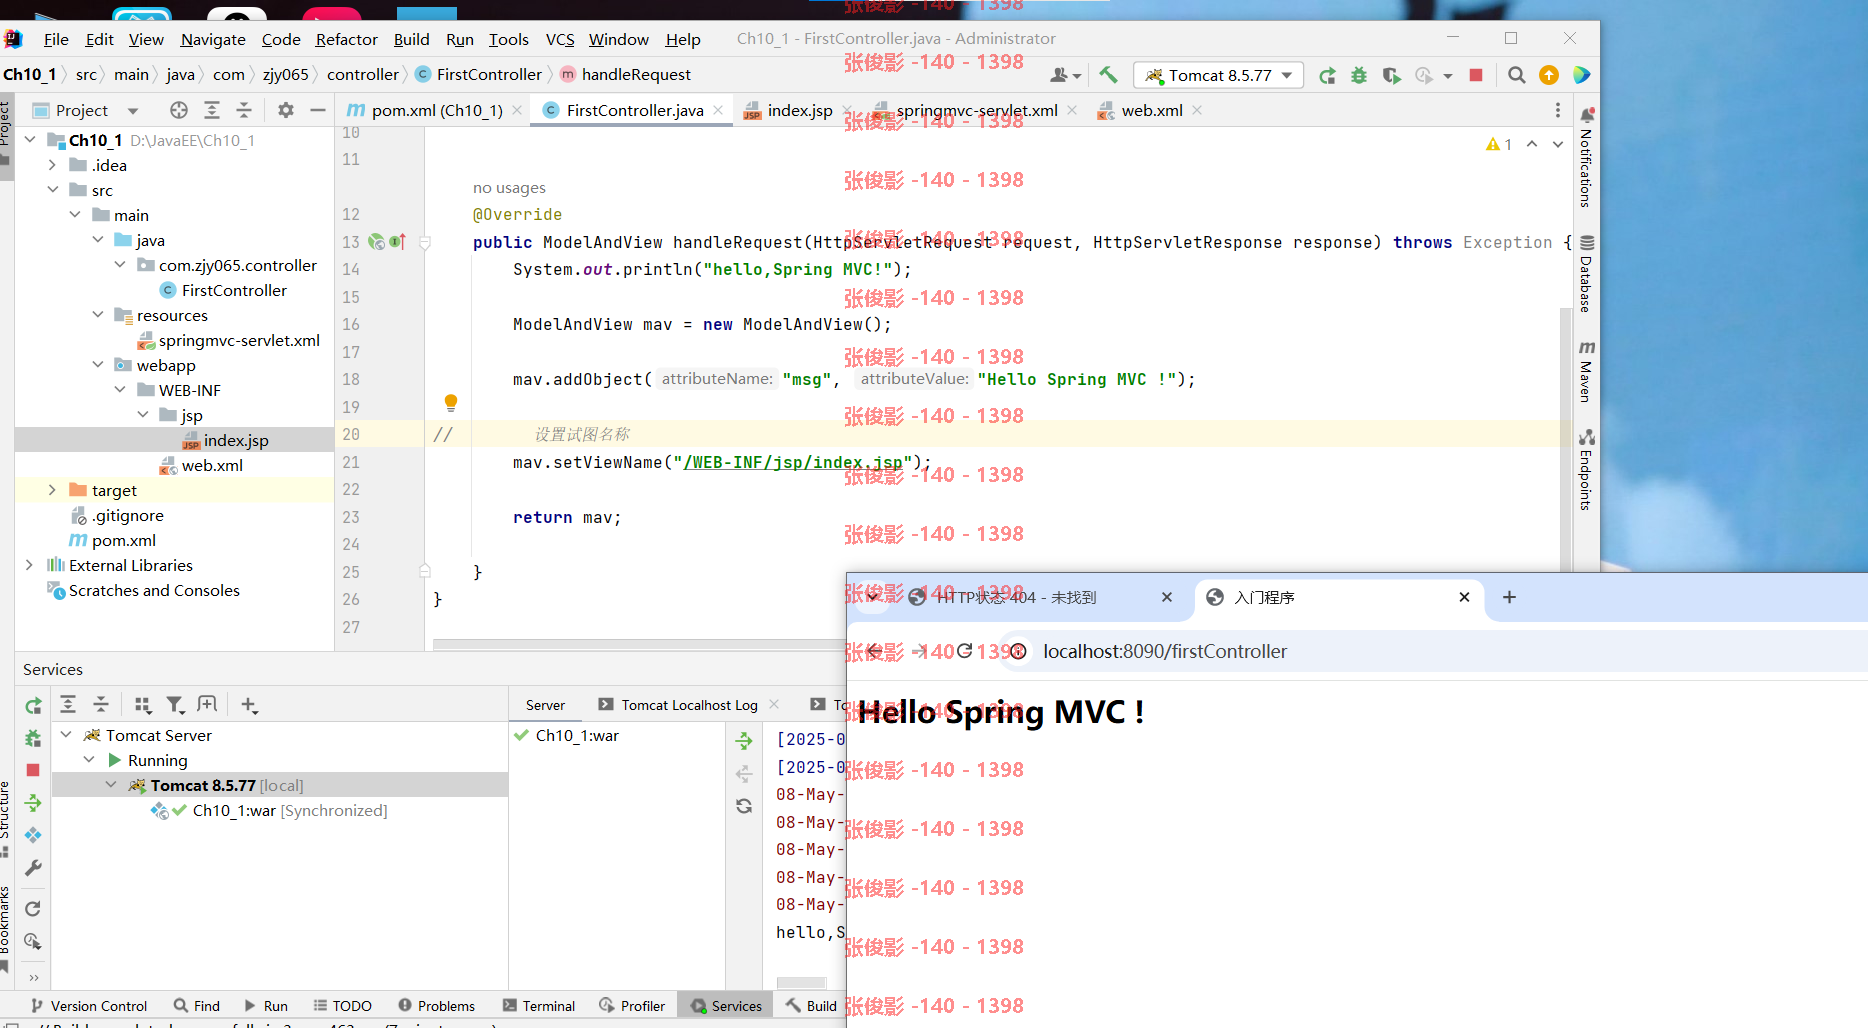Select Ch10_1:war [Synchronized] artifact in Services

(290, 810)
